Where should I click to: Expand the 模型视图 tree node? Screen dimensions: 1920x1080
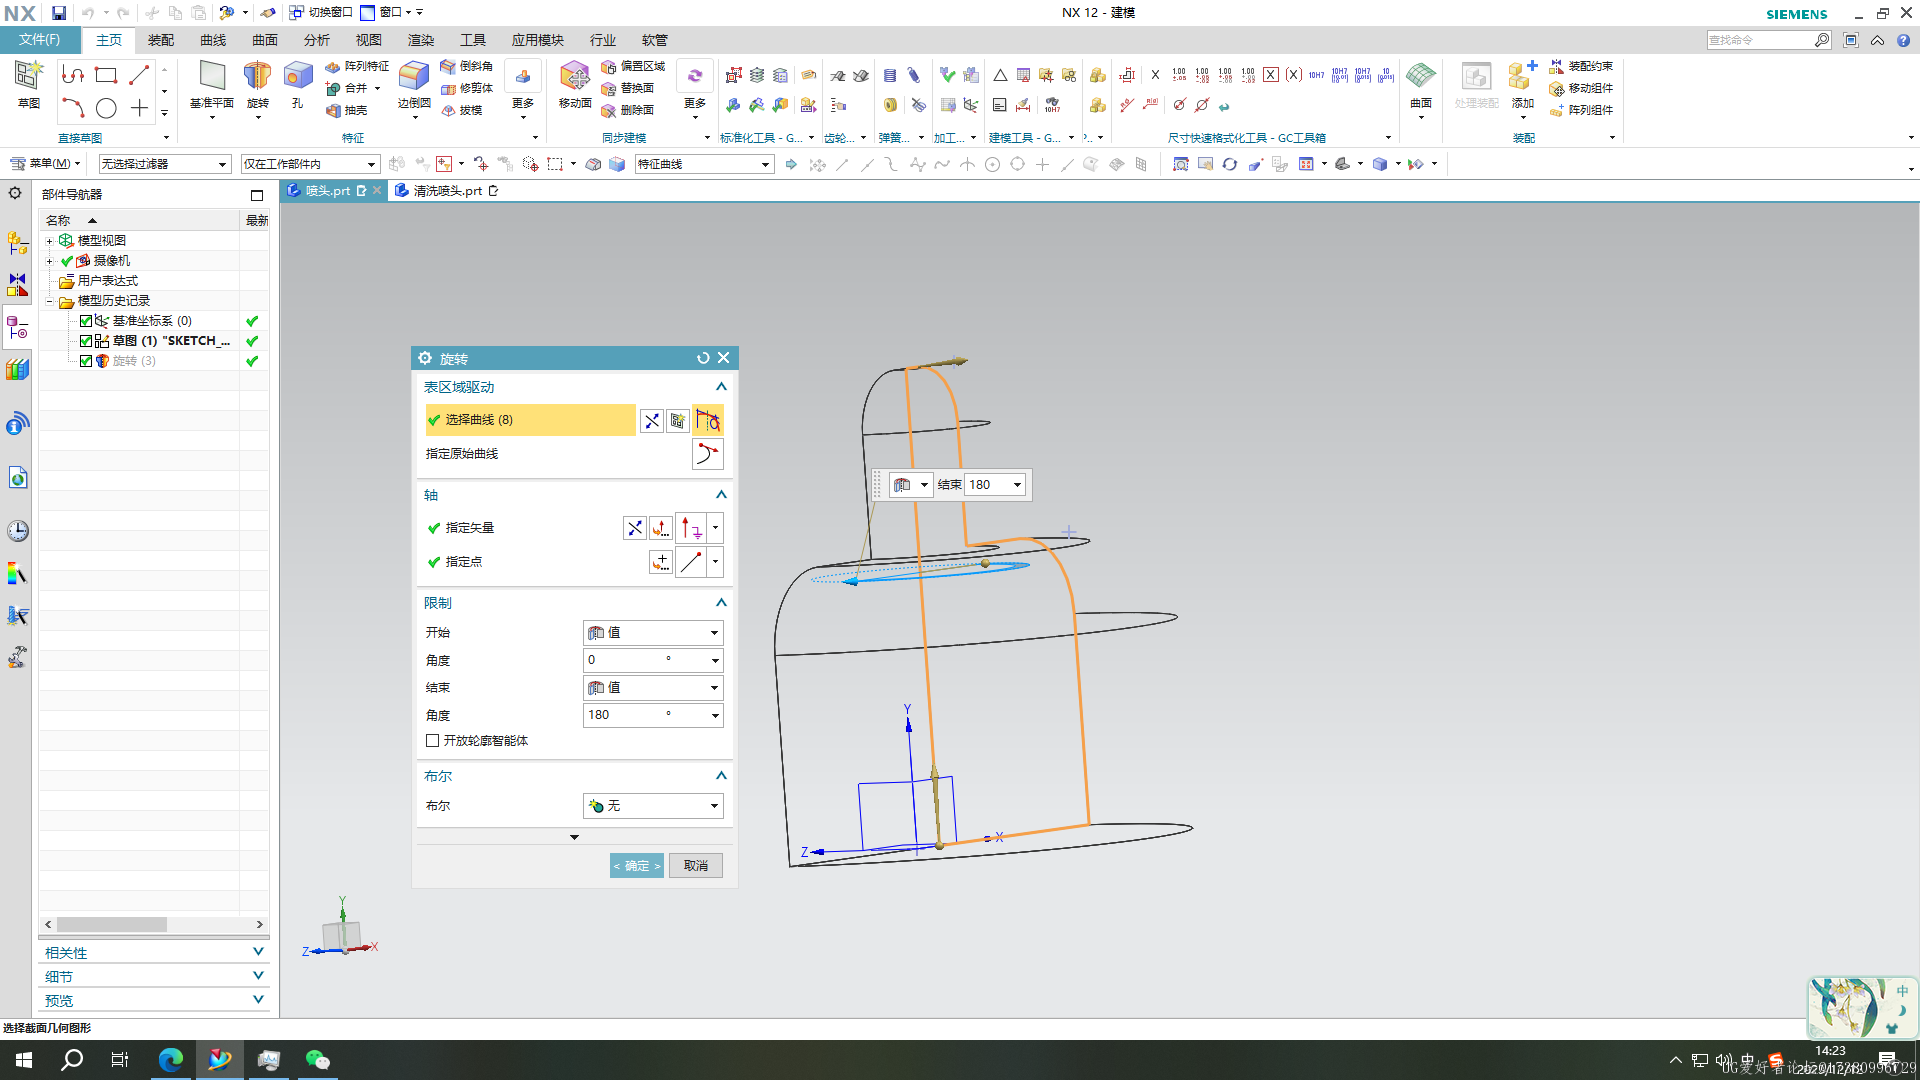49,241
